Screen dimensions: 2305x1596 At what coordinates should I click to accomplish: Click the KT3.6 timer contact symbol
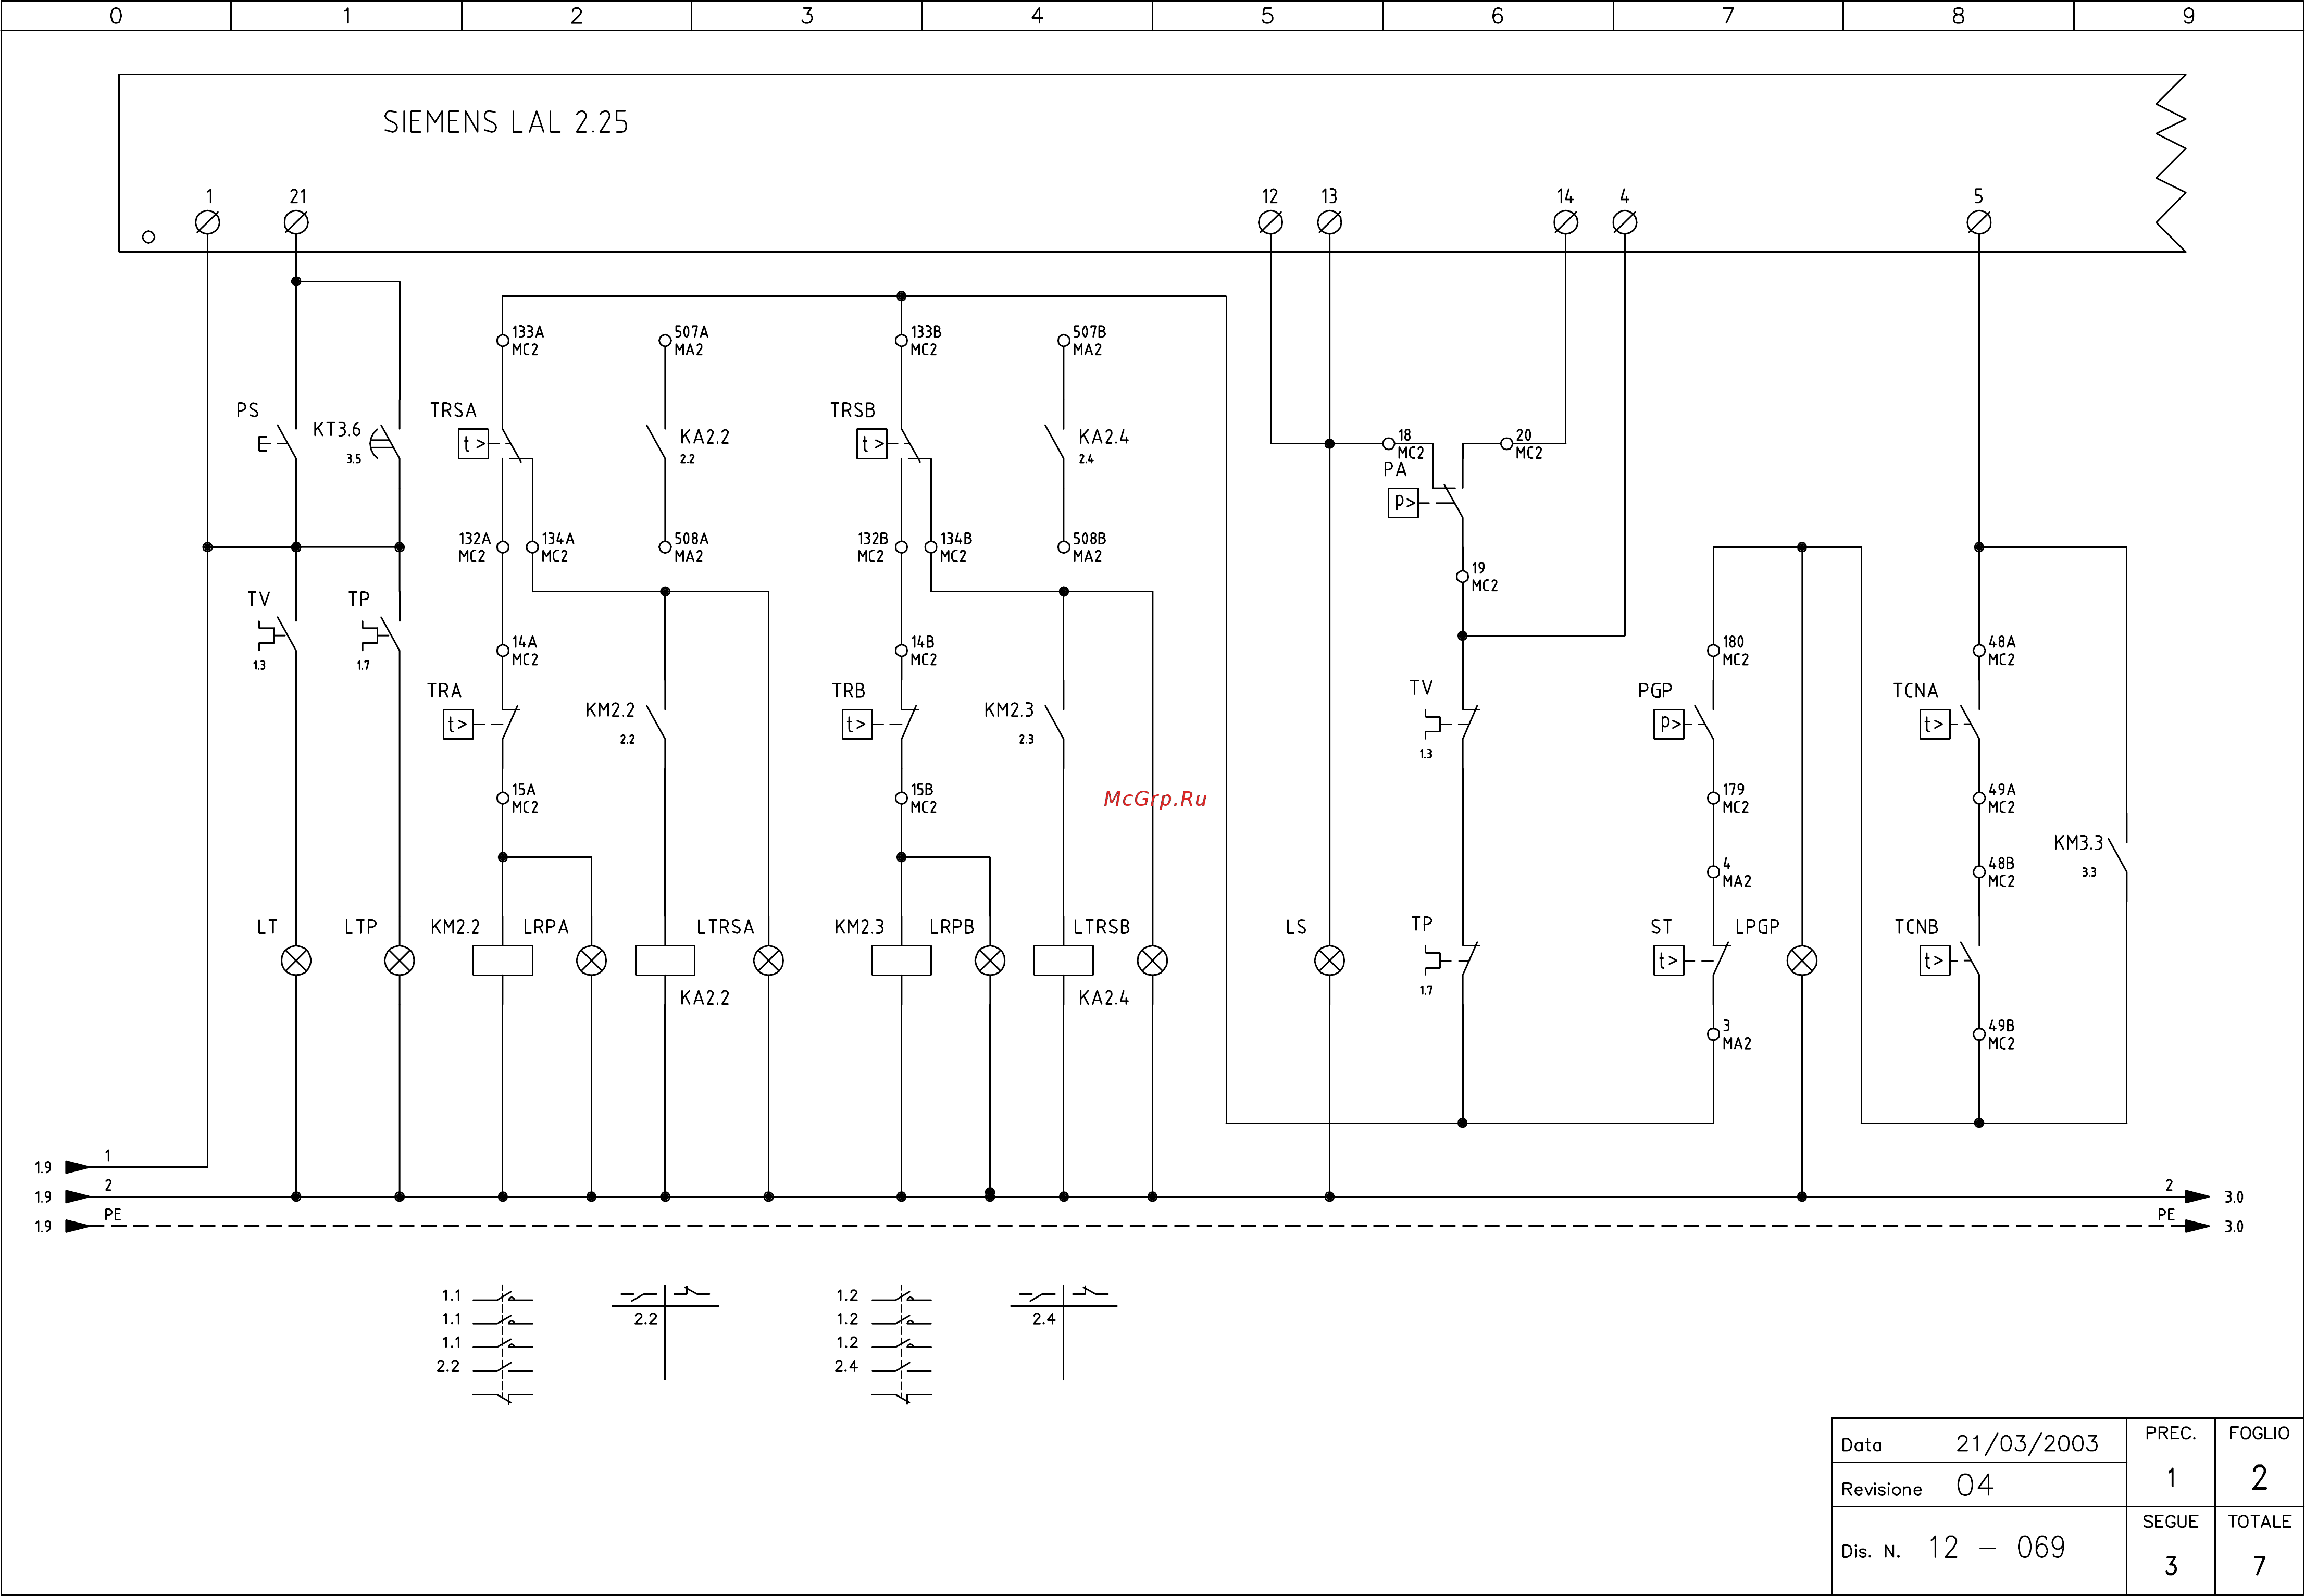coord(386,443)
